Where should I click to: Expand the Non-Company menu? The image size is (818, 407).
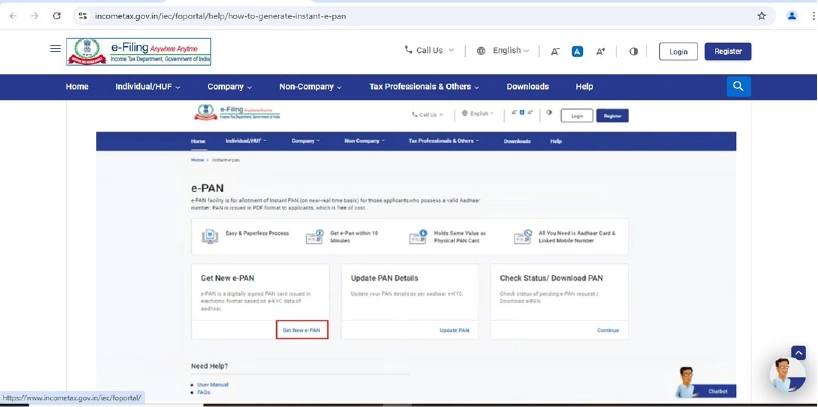310,87
